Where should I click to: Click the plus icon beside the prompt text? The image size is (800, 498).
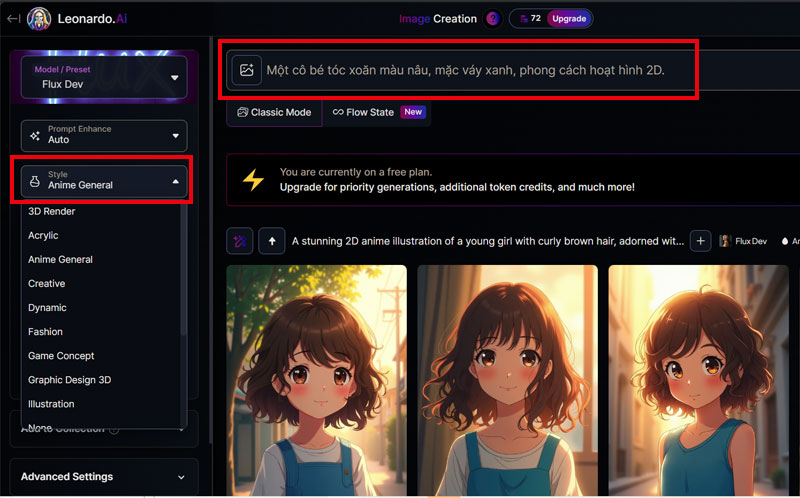(701, 241)
